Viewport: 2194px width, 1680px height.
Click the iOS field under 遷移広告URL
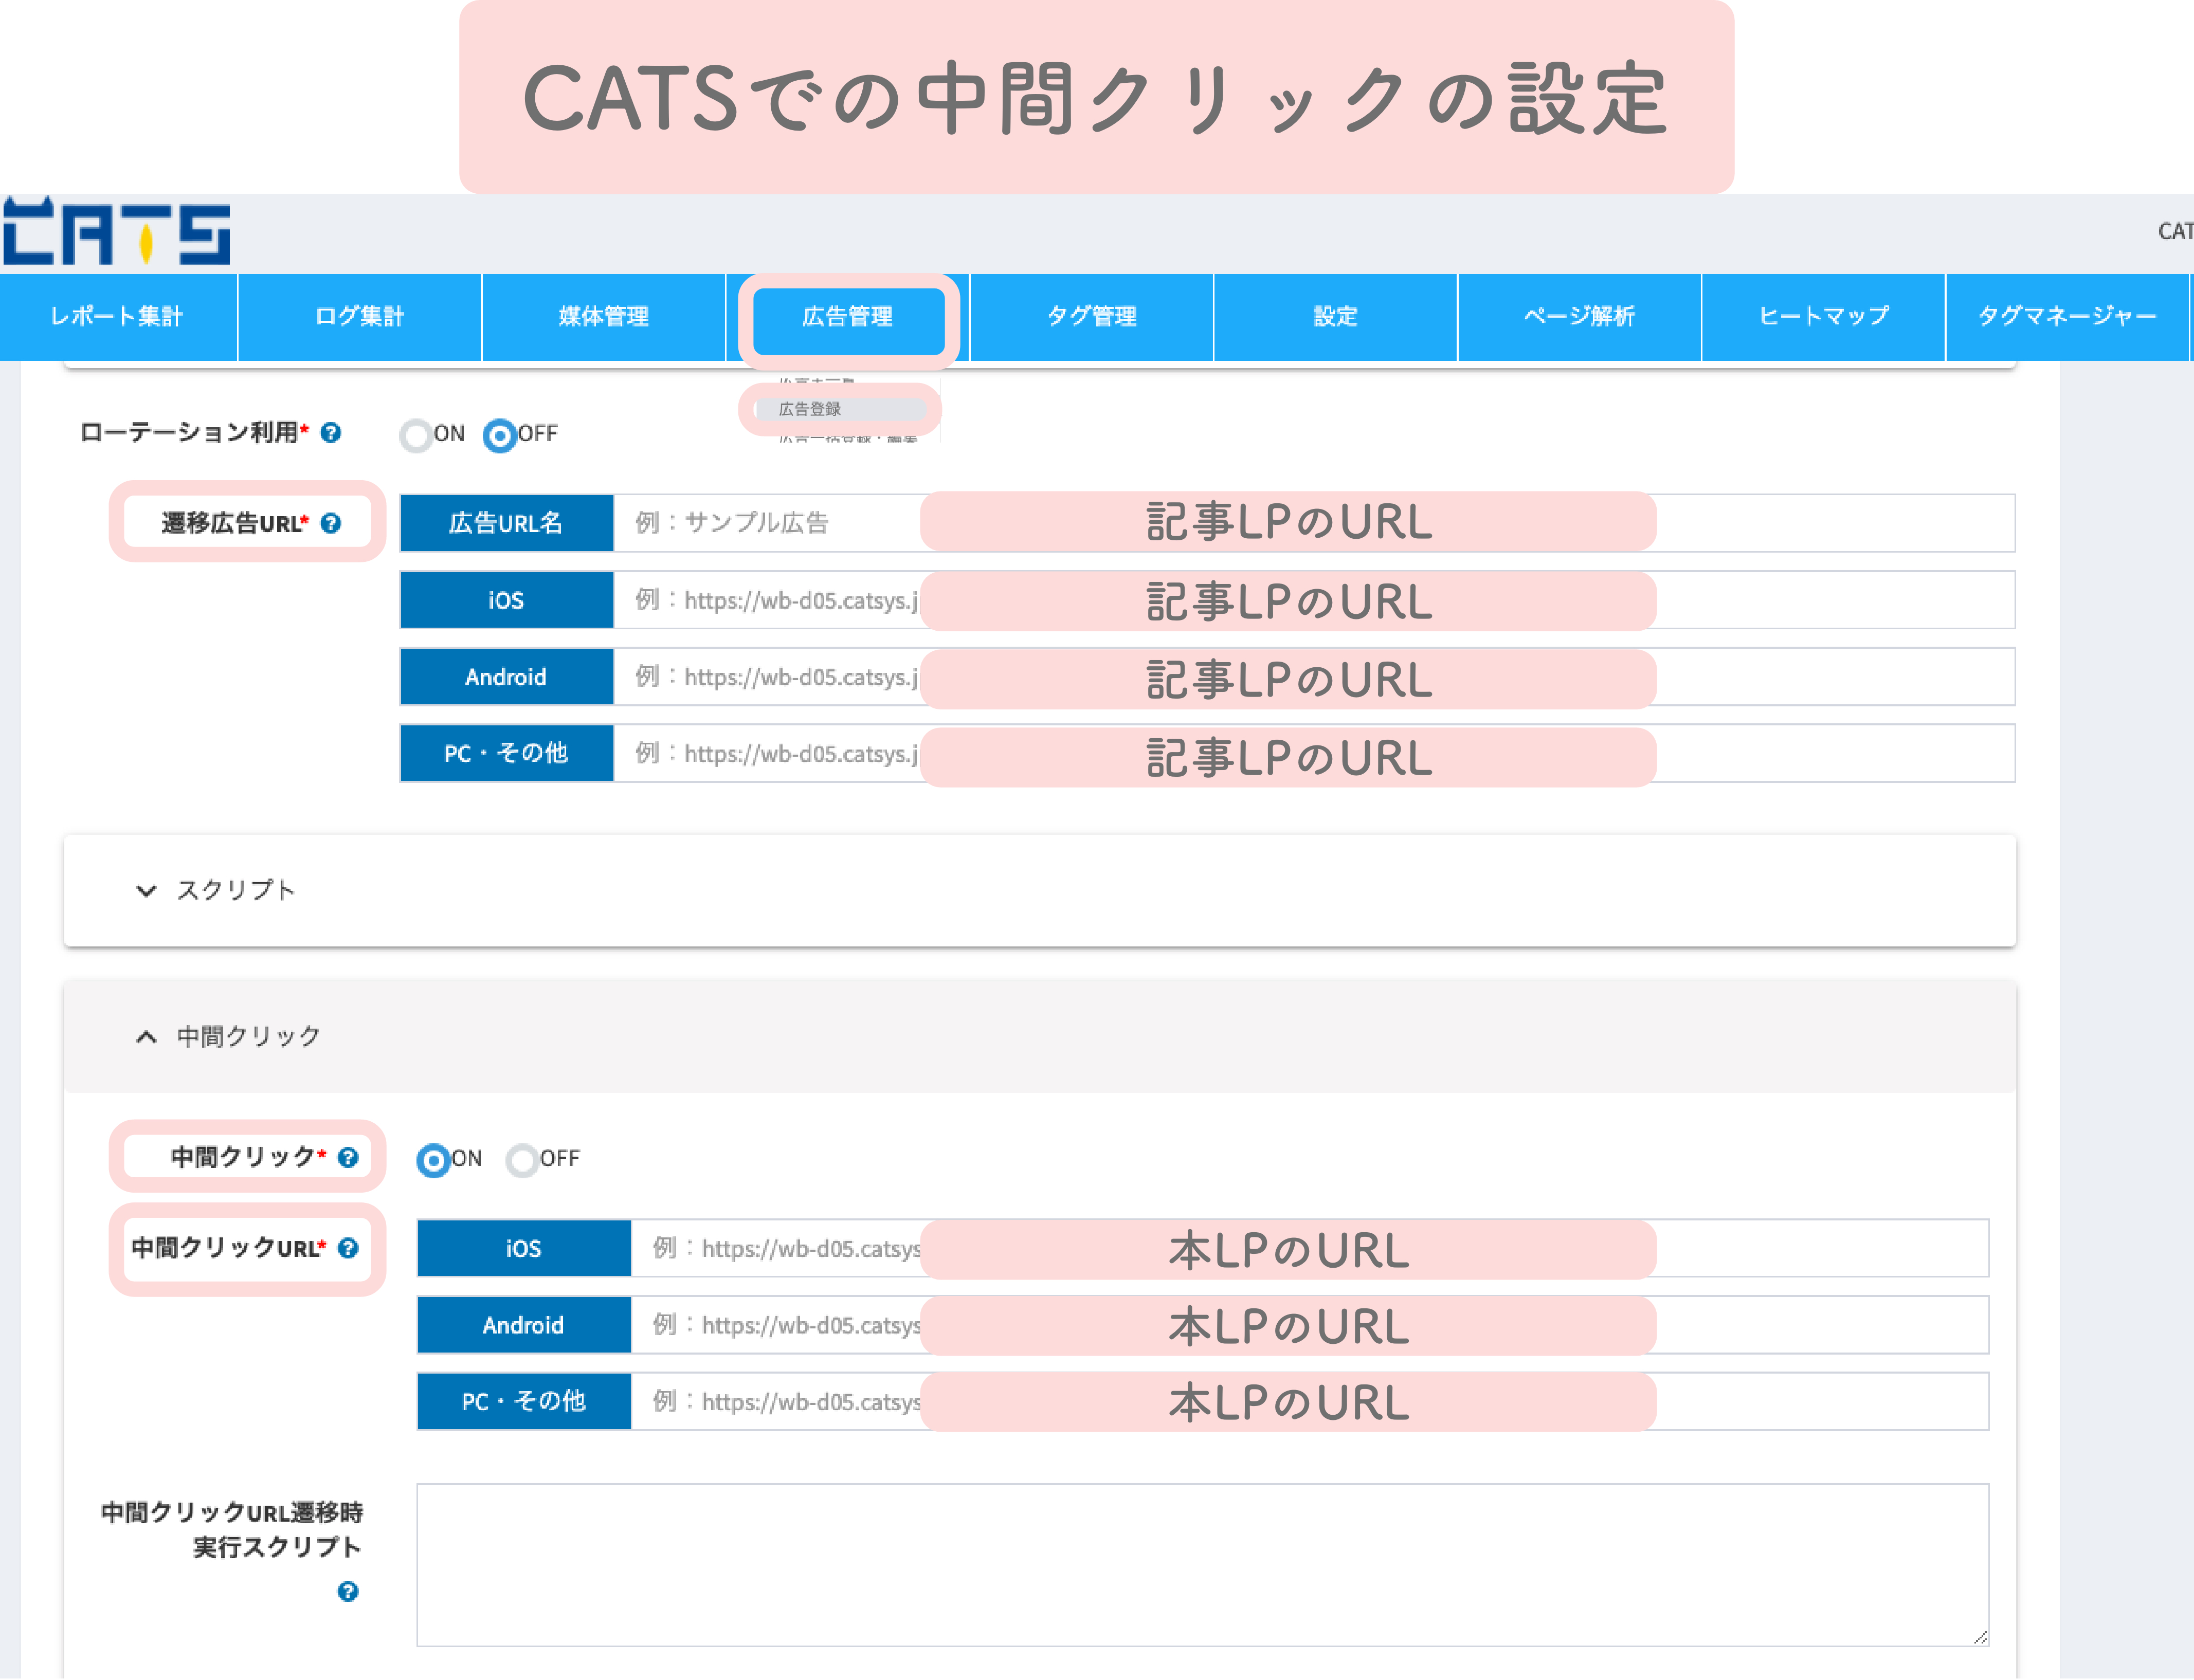[x=1314, y=600]
